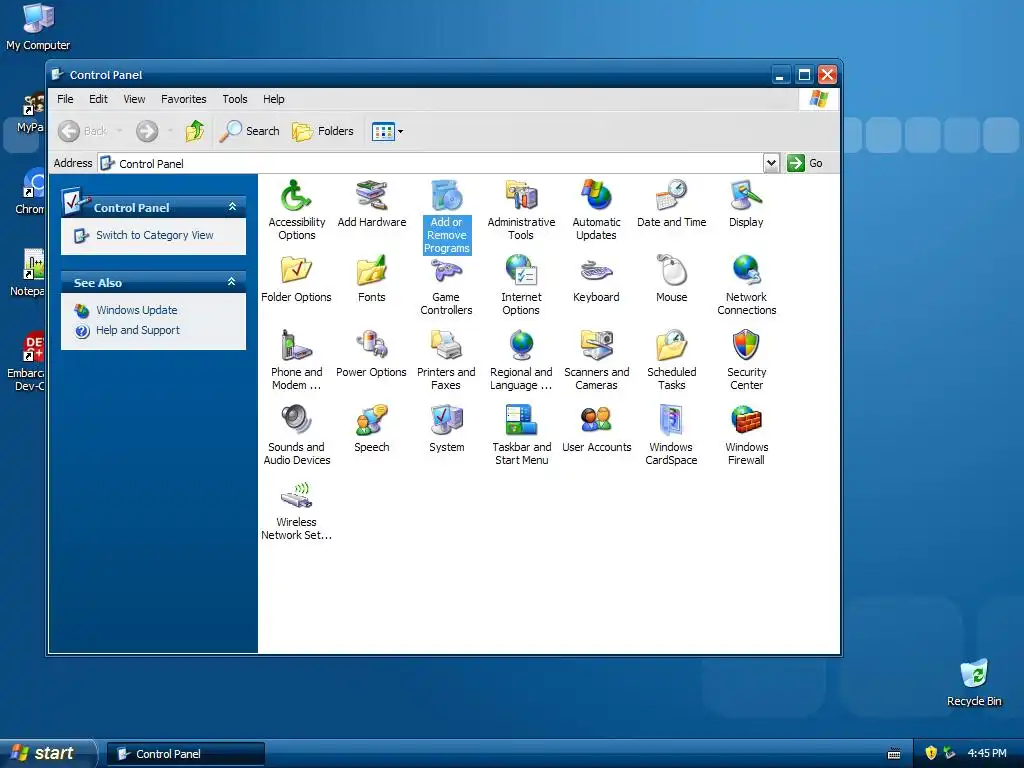The image size is (1024, 768).
Task: Click the system tray clock
Action: [x=987, y=754]
